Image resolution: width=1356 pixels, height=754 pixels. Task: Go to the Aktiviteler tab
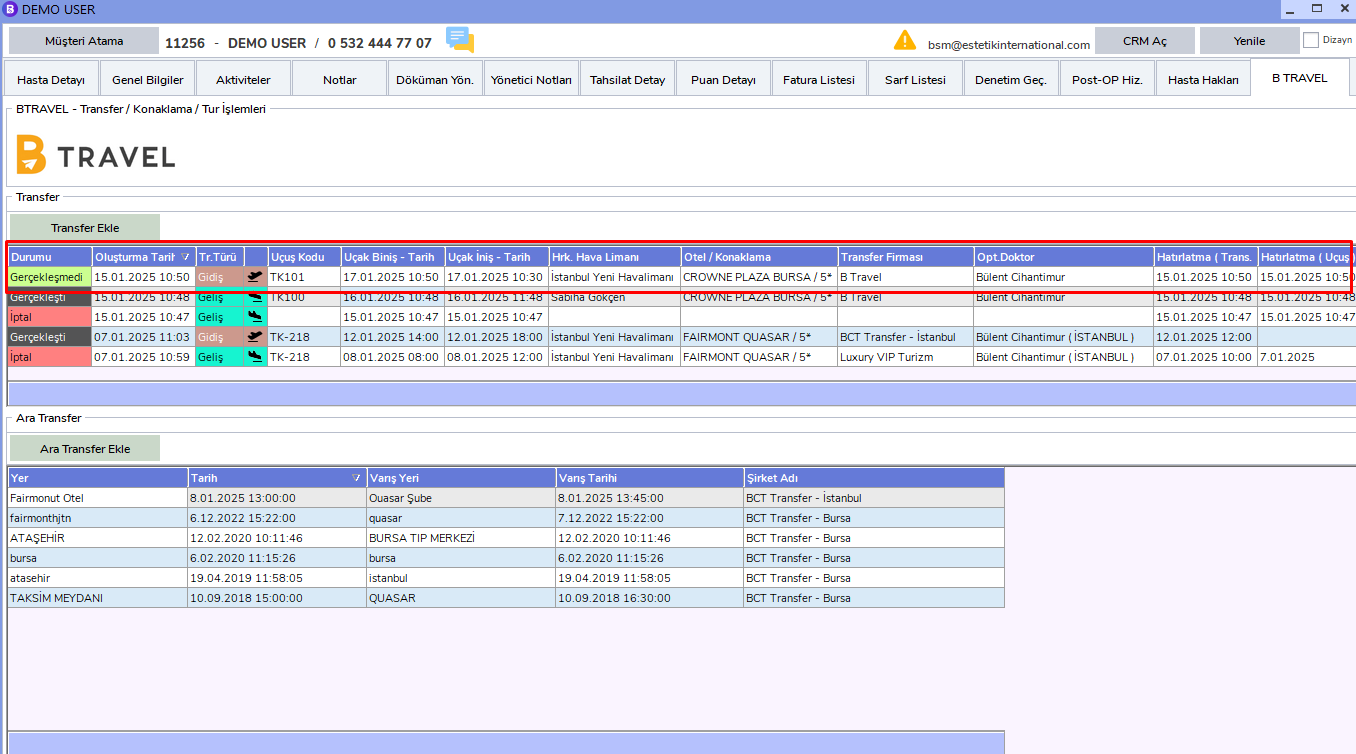tap(244, 79)
